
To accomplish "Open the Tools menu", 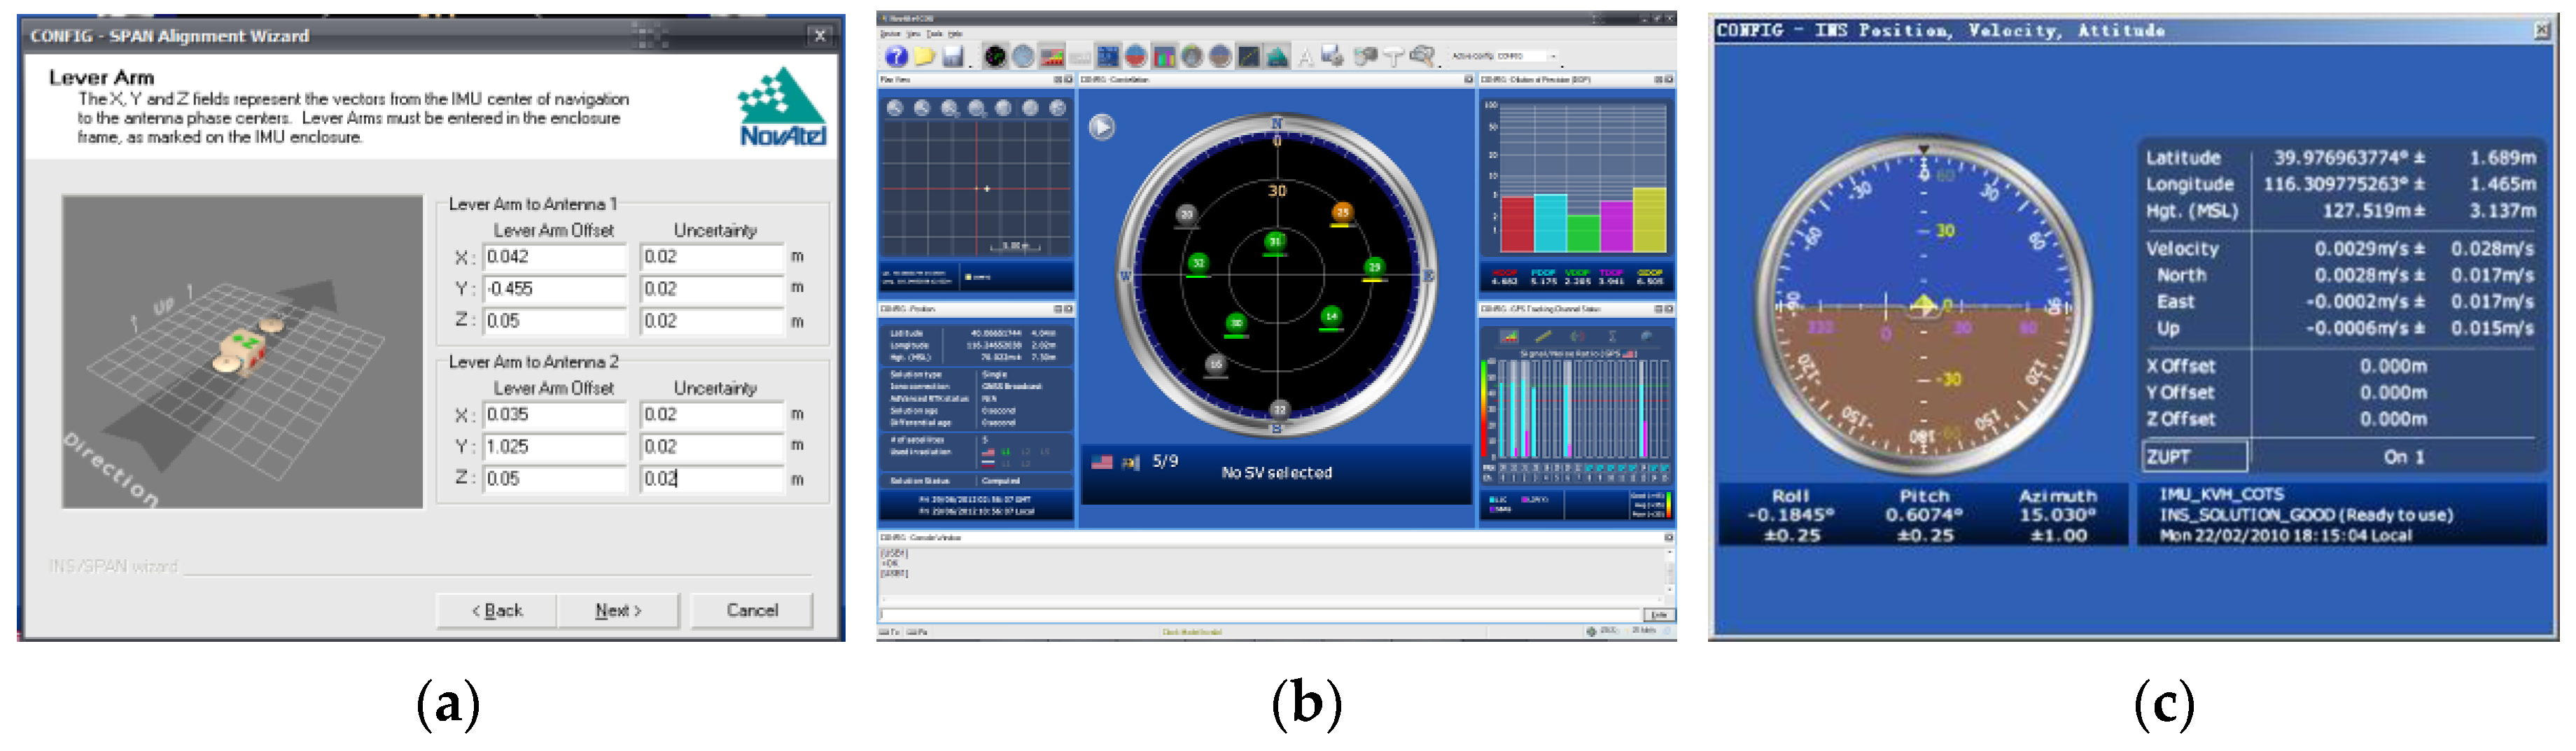I will pos(934,34).
